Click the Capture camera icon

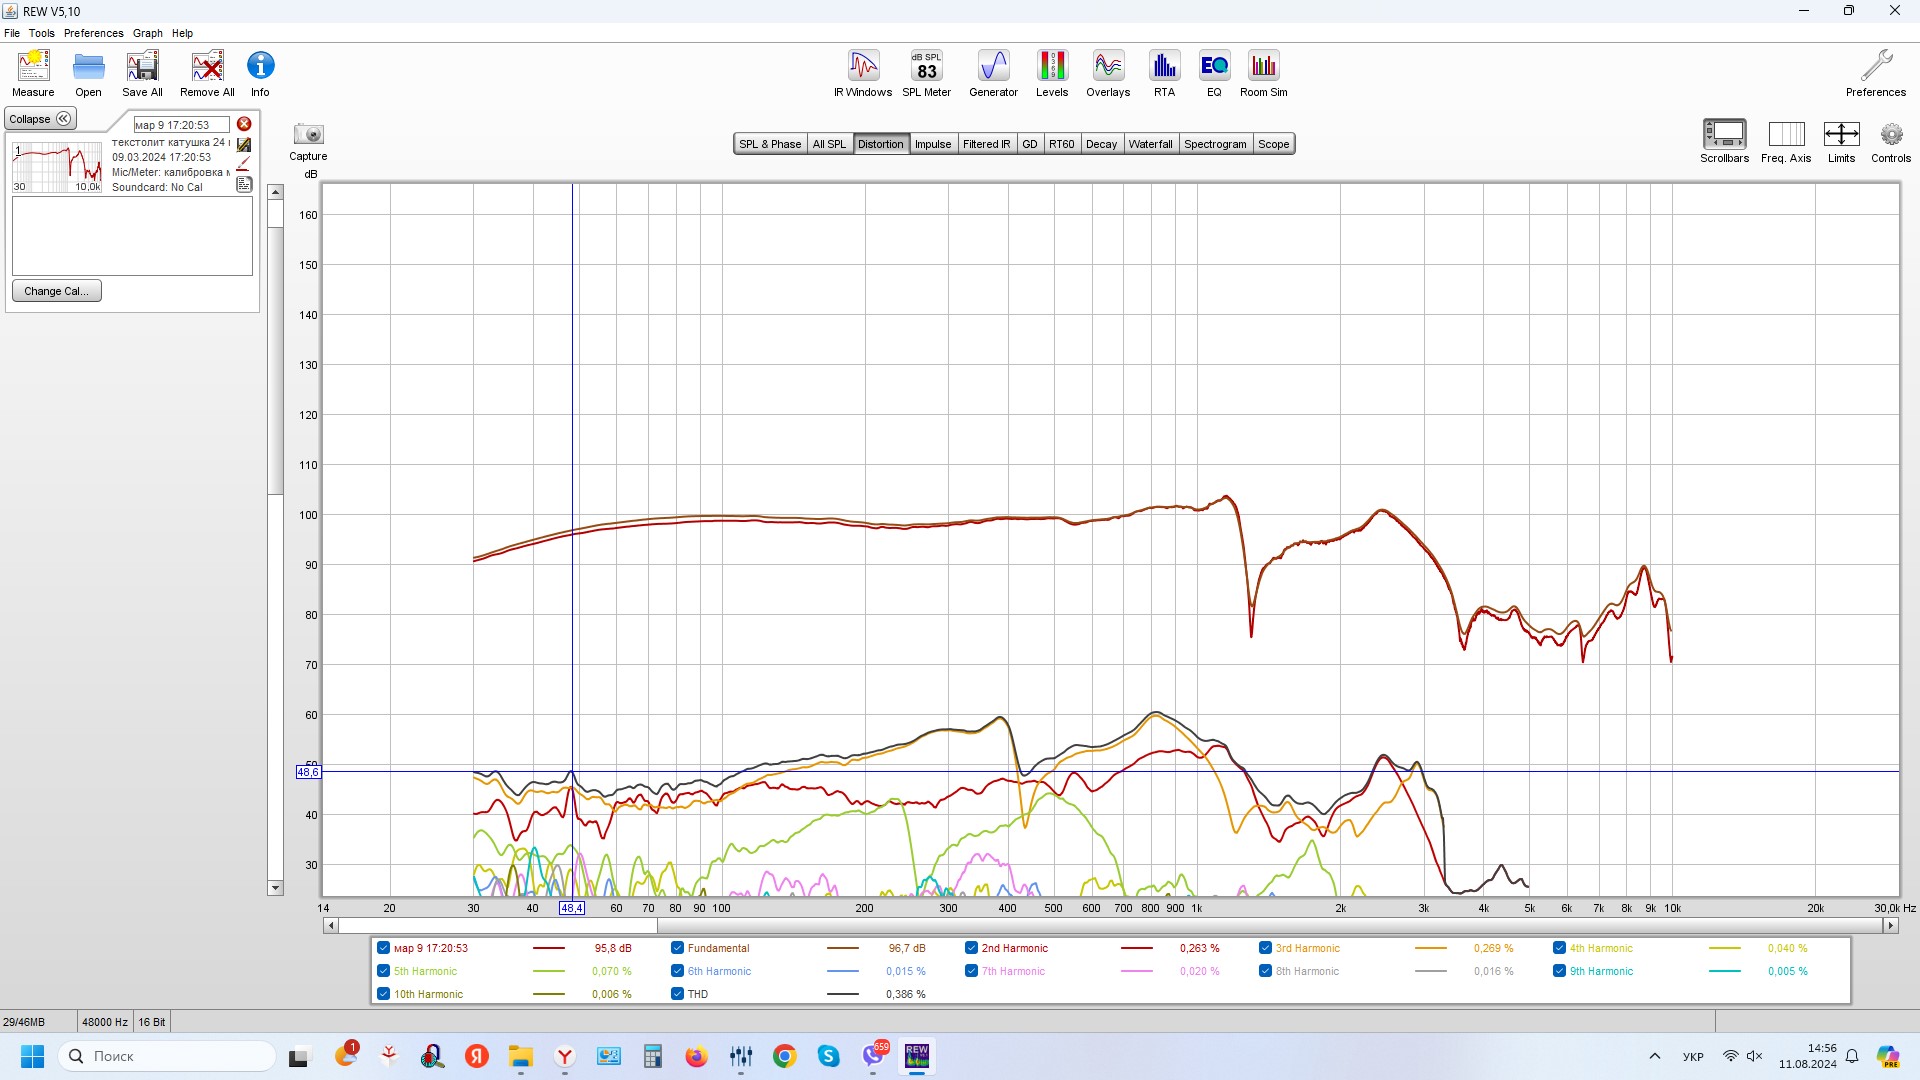point(308,135)
